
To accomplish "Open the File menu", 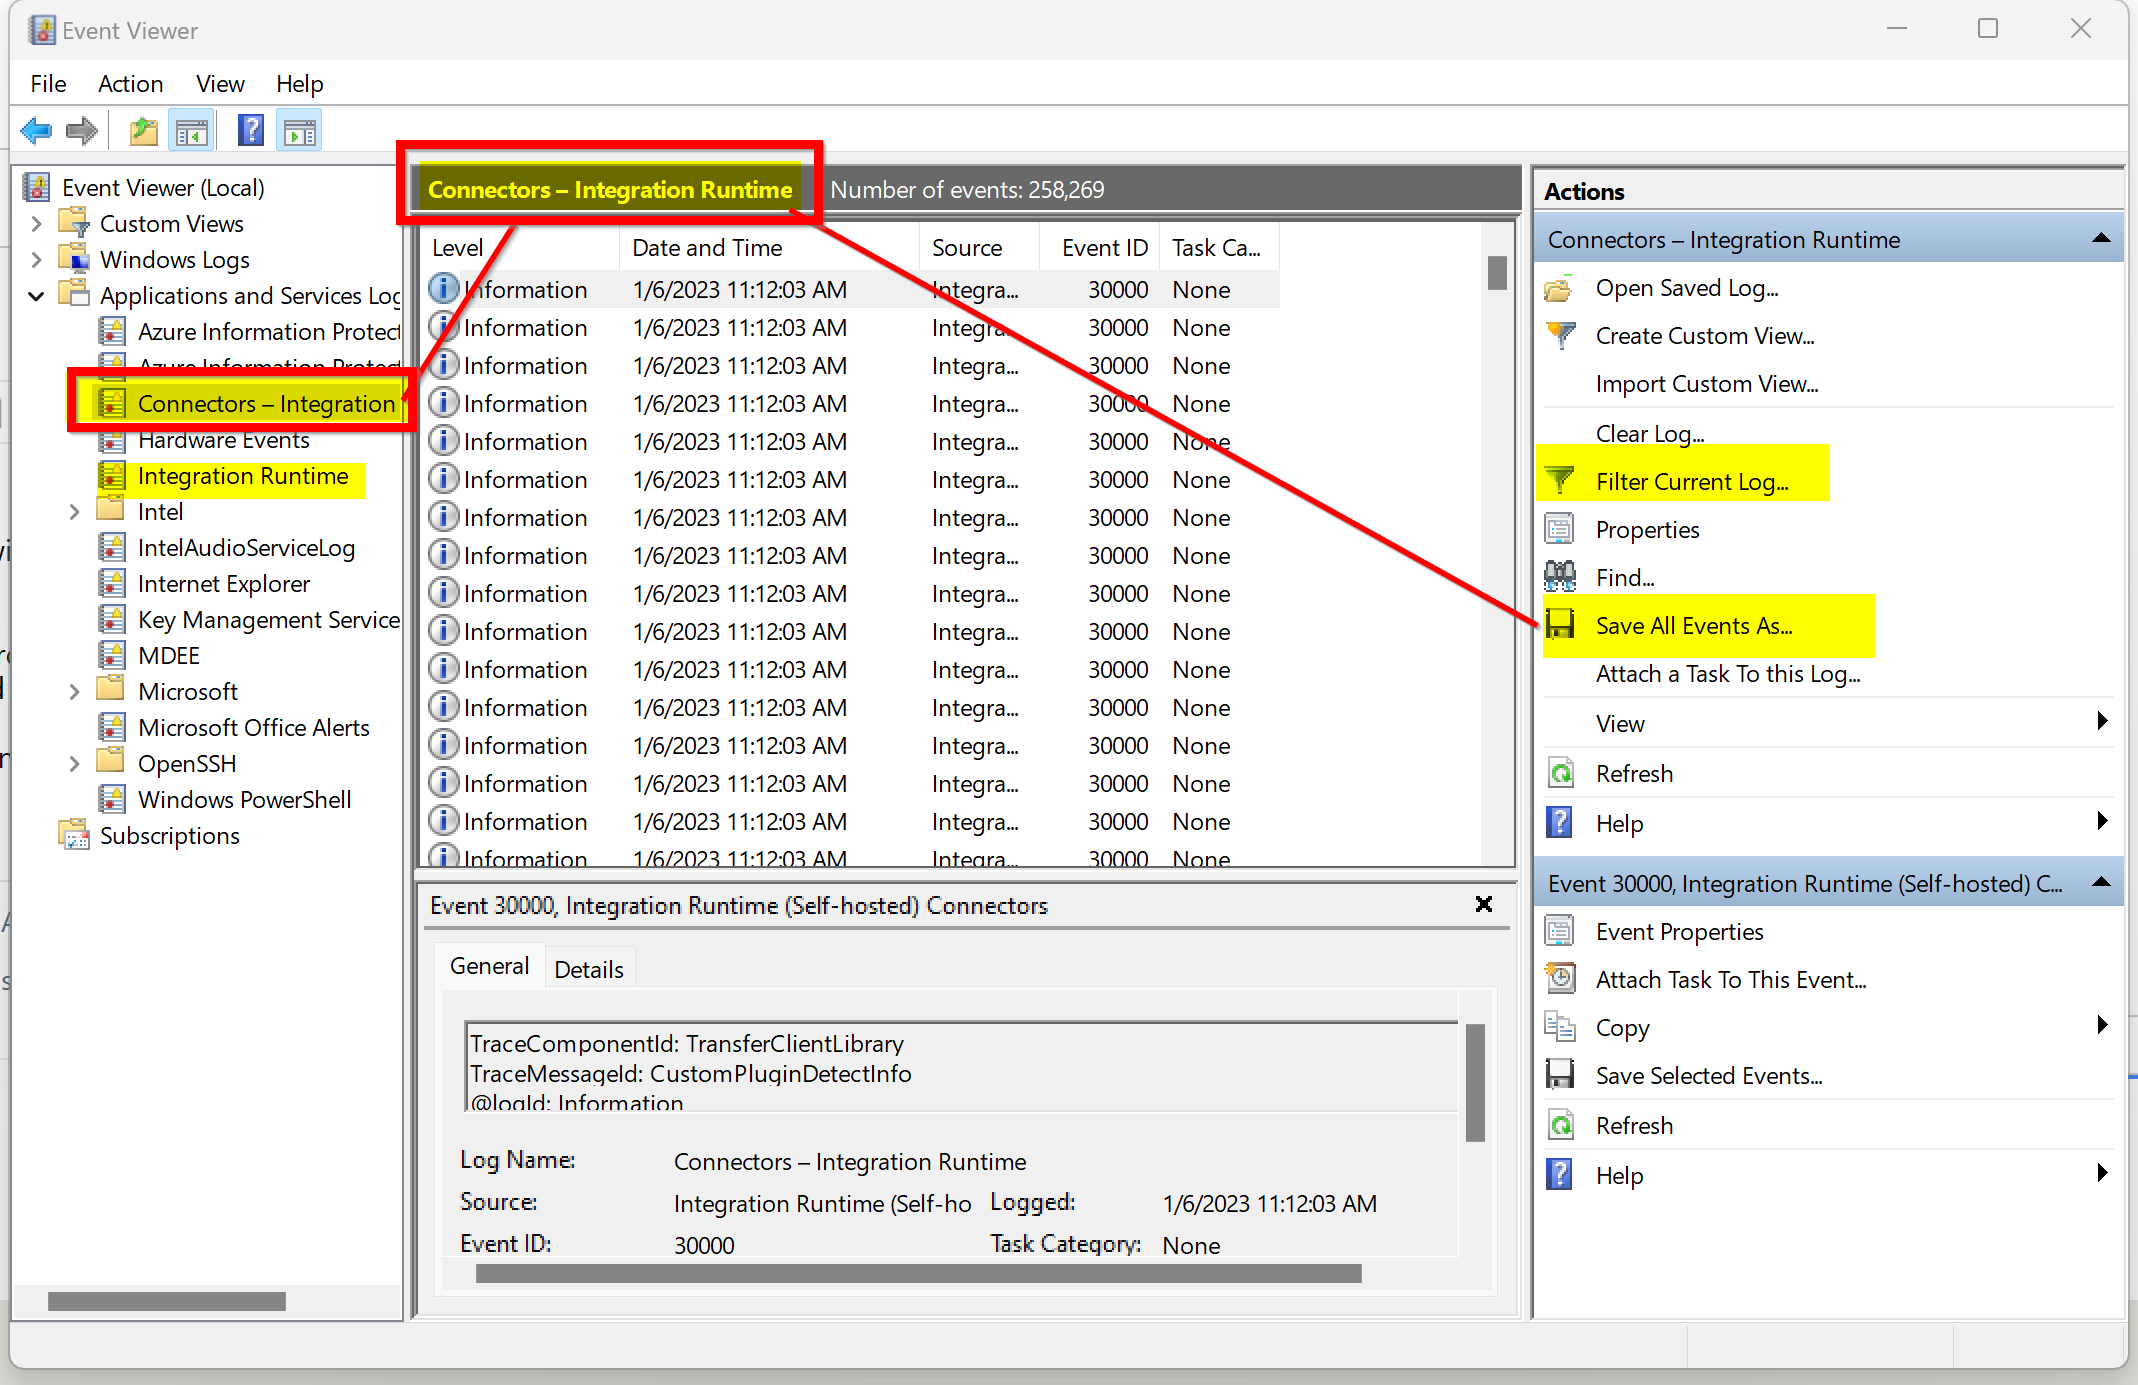I will 48,84.
